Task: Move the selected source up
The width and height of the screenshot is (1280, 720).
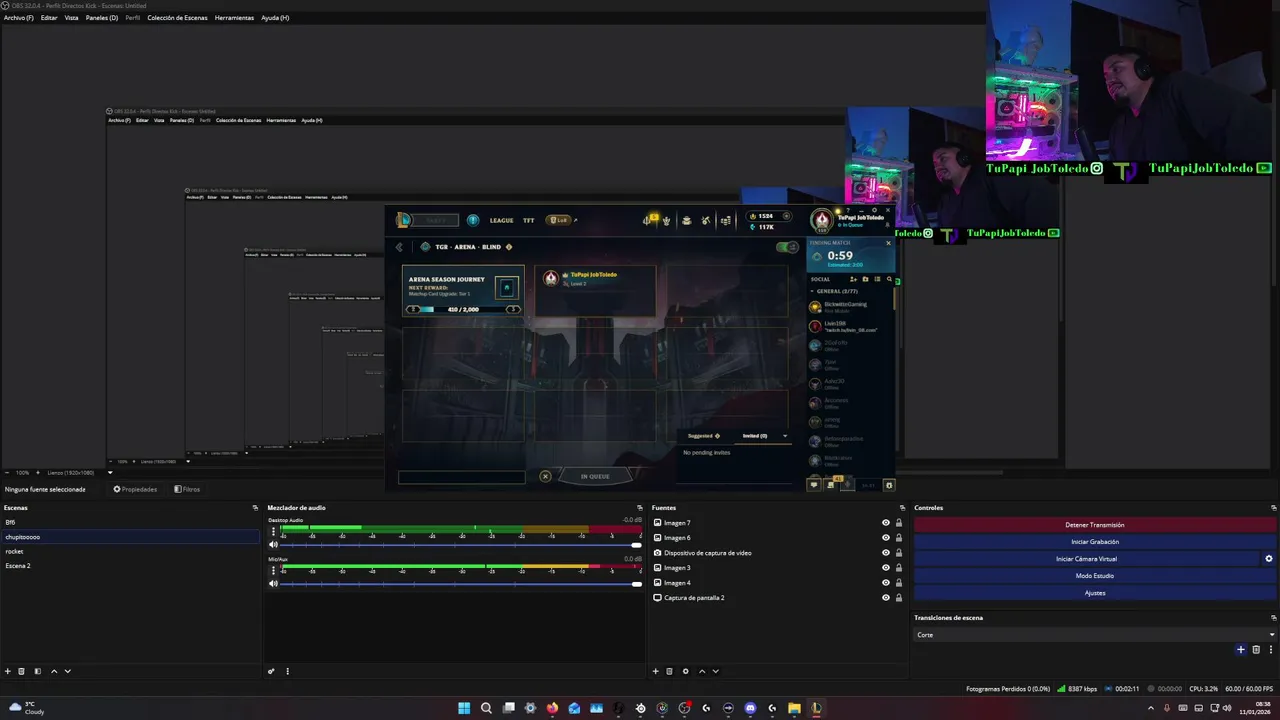Action: tap(702, 671)
